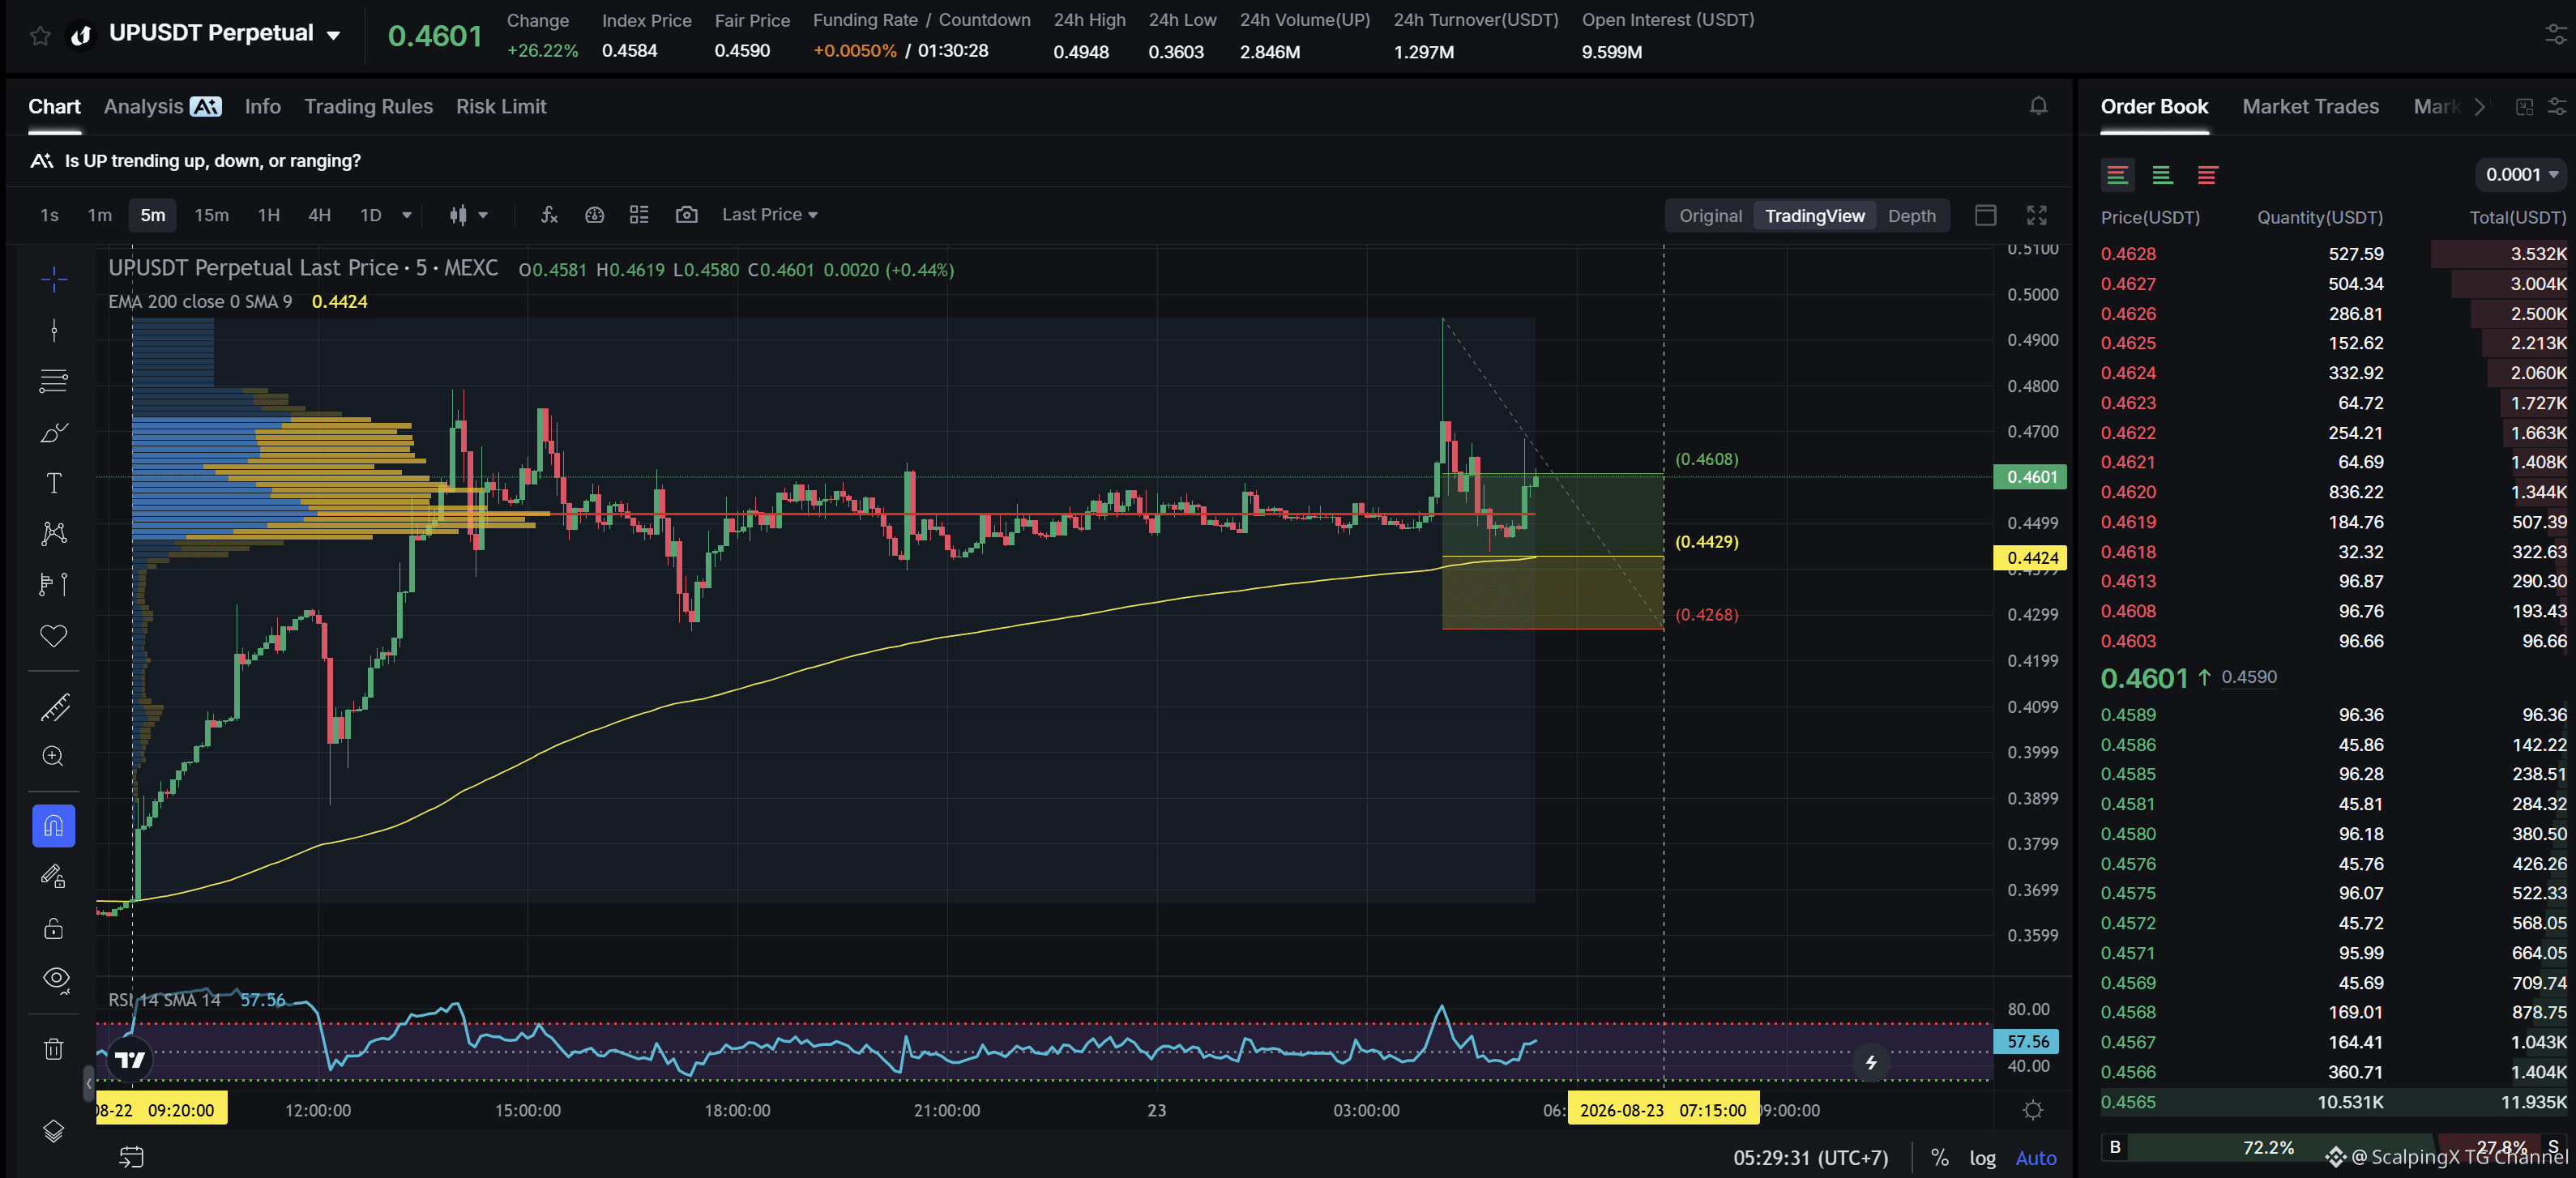Click the go to date icon

tap(132, 1157)
